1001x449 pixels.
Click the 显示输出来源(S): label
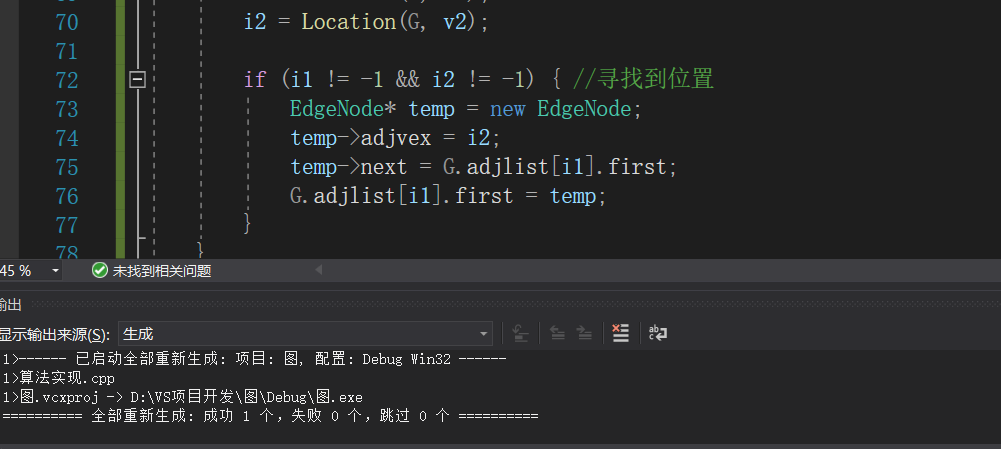55,334
